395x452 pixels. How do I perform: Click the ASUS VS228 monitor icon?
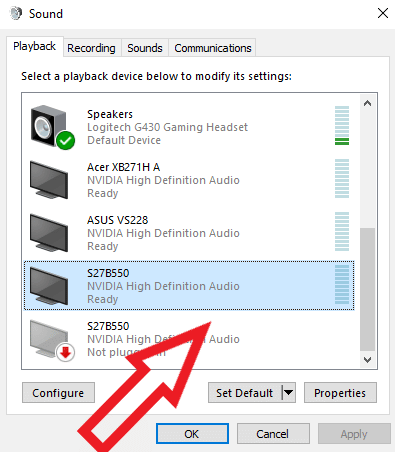tap(49, 233)
